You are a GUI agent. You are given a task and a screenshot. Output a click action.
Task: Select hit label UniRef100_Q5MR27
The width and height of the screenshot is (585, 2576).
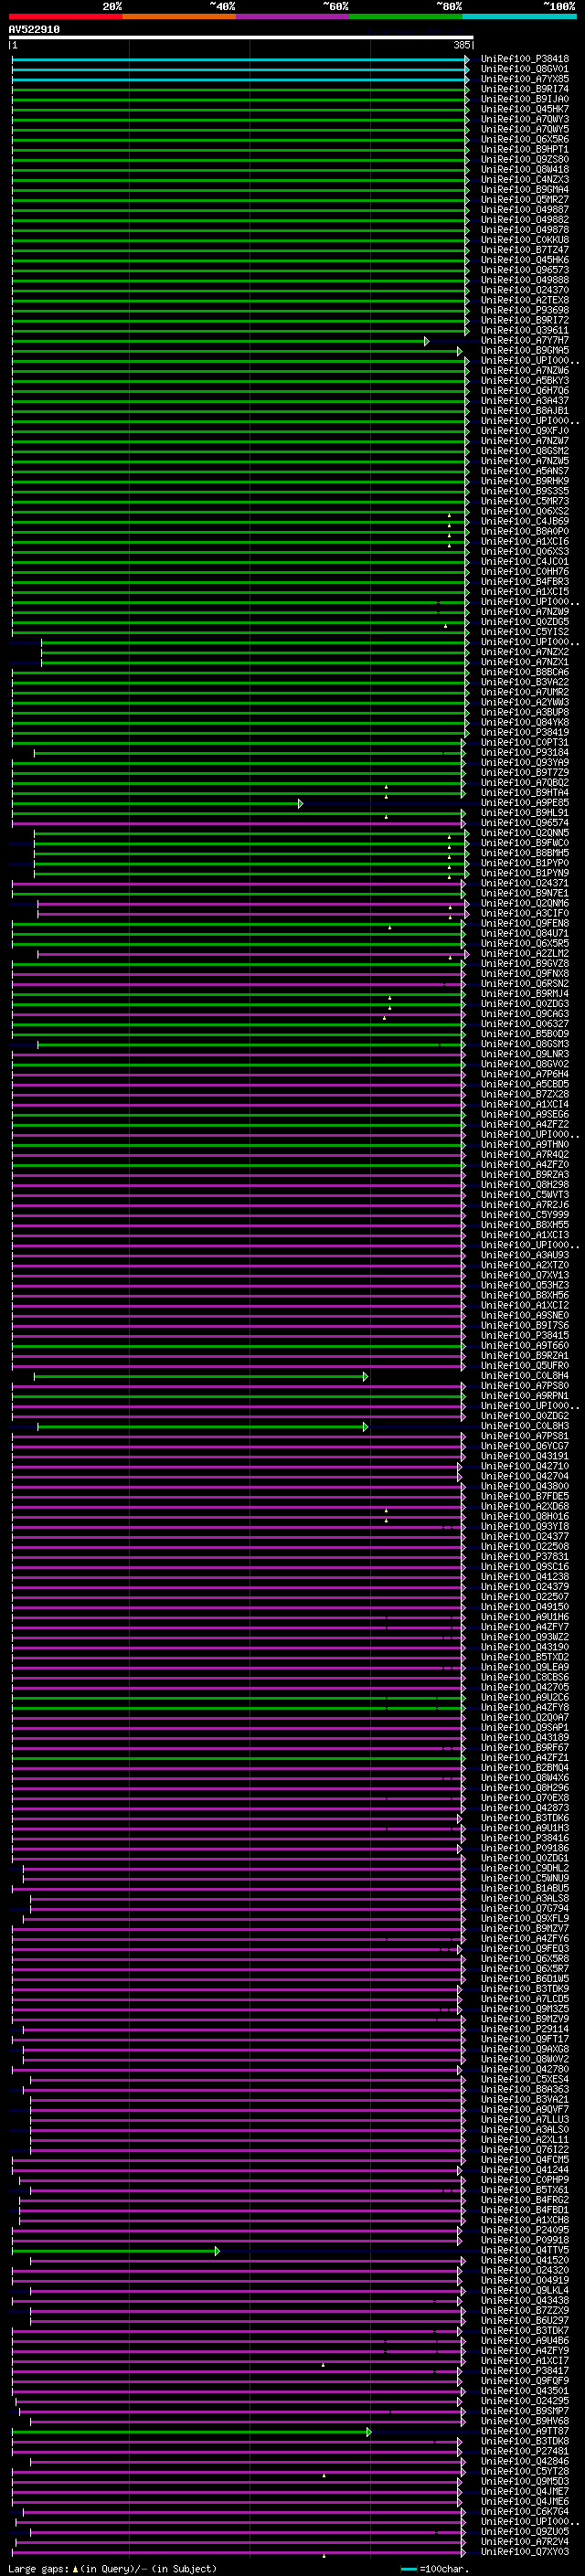tap(525, 200)
